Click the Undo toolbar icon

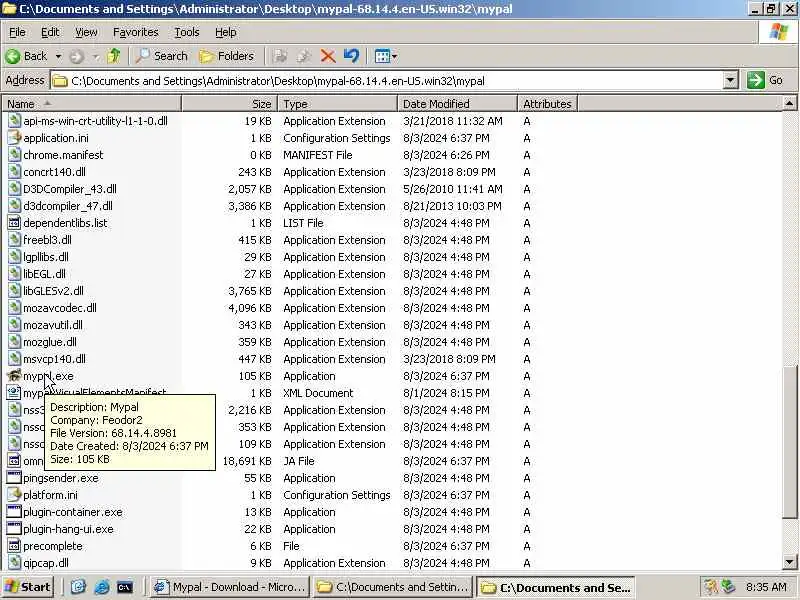coord(351,56)
